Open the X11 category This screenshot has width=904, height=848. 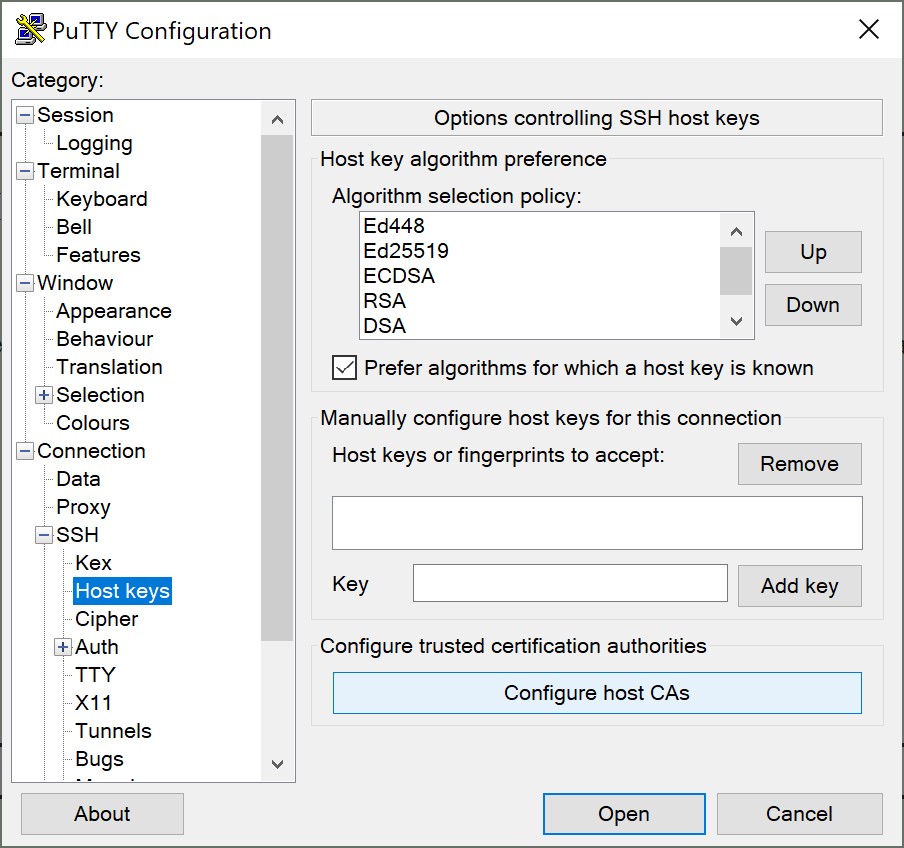pos(93,703)
